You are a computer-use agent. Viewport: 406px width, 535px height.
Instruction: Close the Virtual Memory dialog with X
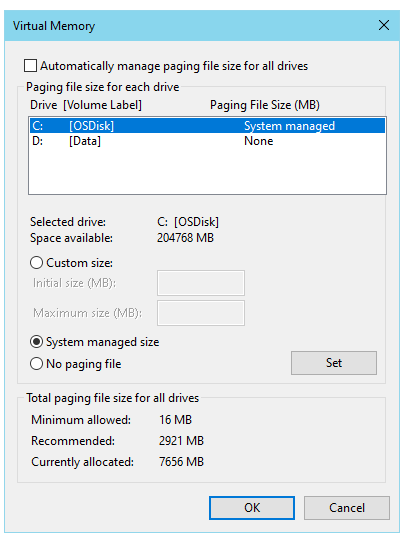pos(384,25)
